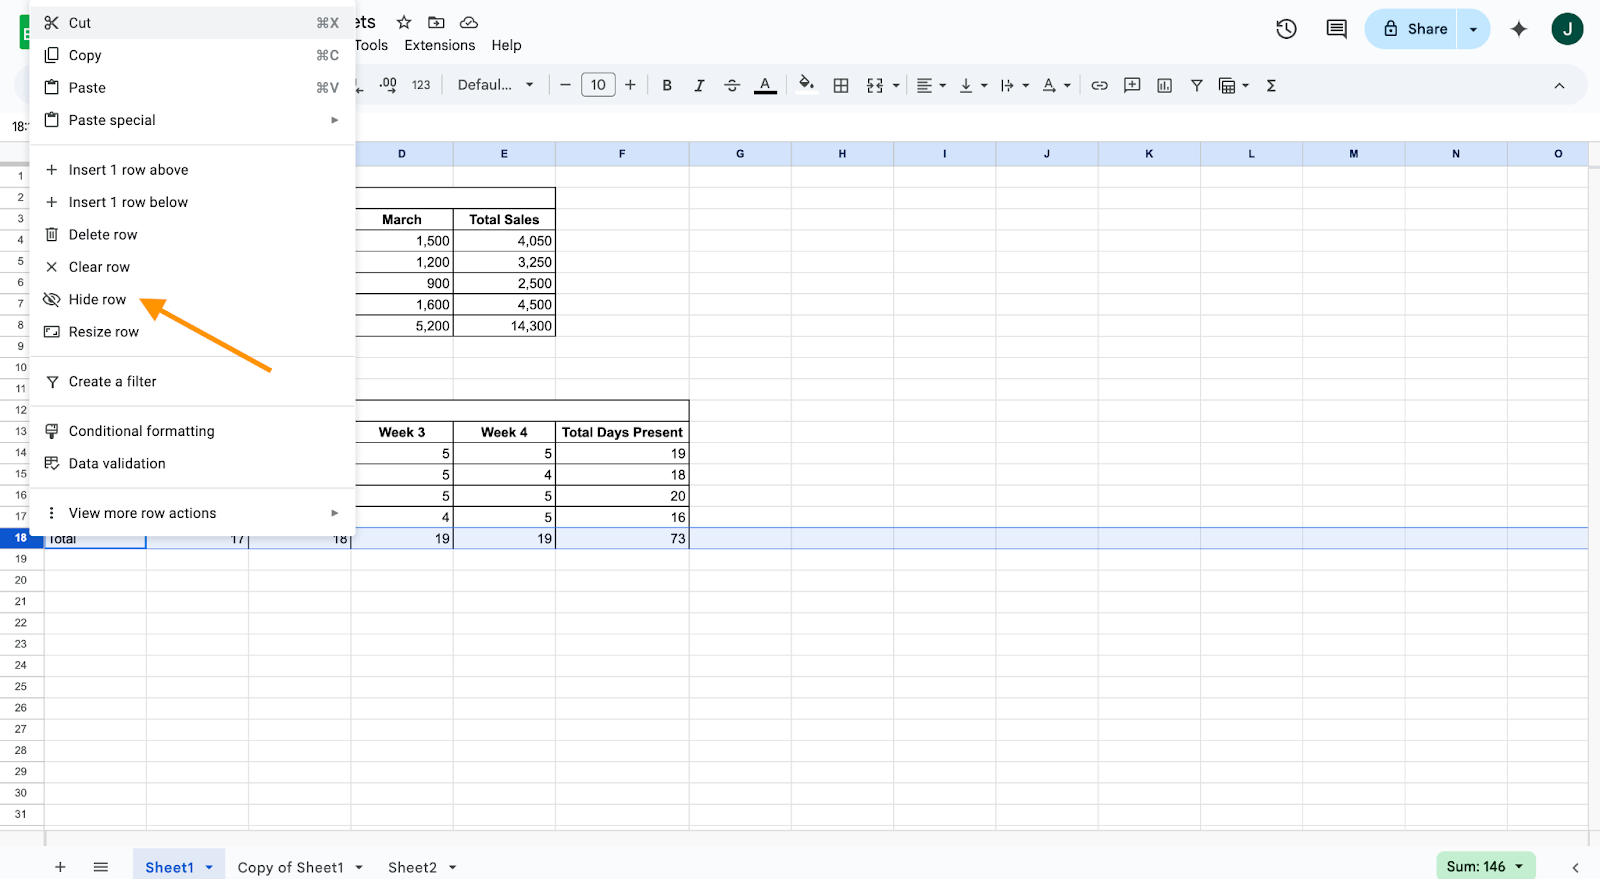This screenshot has height=879, width=1600.
Task: Switch to Copy of Sheet1 tab
Action: coord(290,867)
